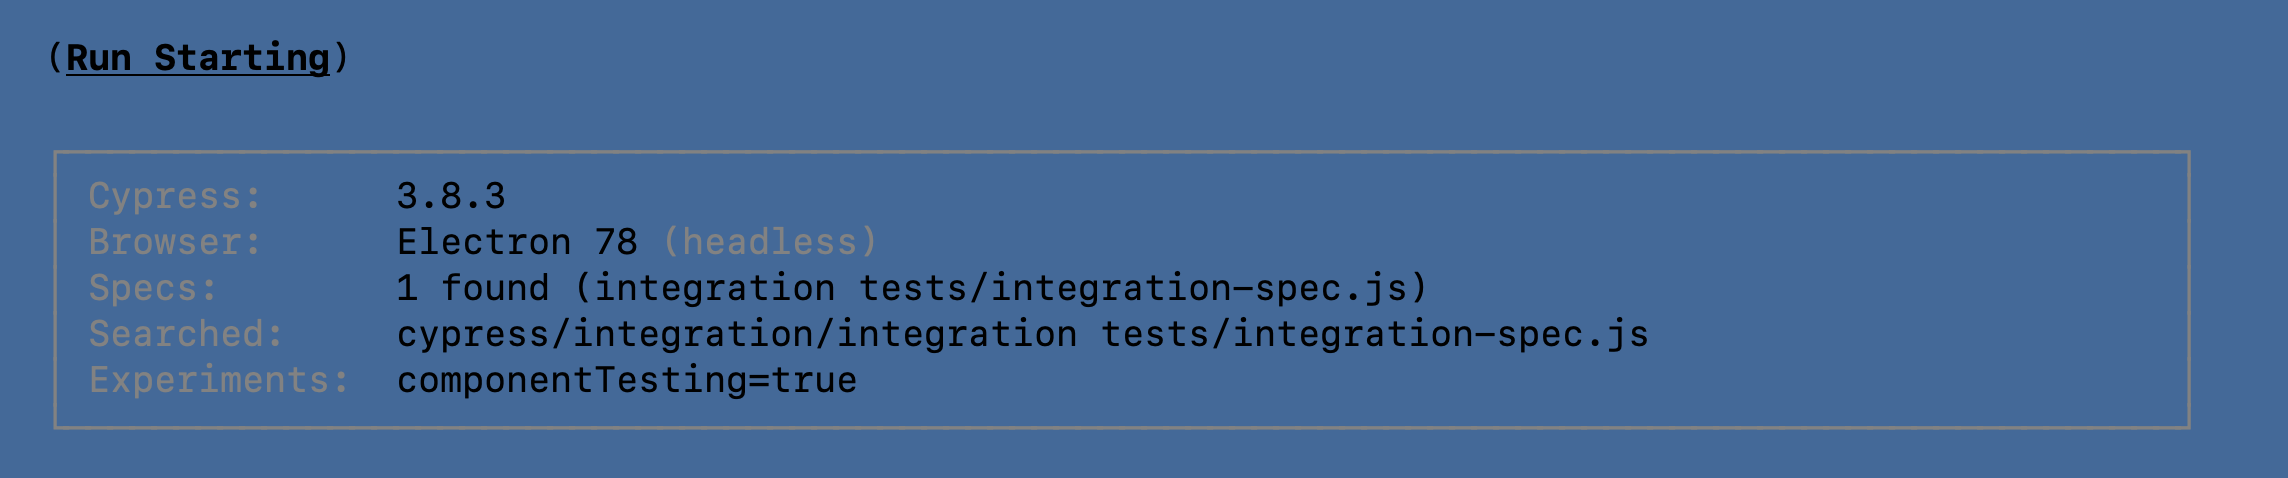Select the Specs: label
The height and width of the screenshot is (478, 2288).
point(154,288)
